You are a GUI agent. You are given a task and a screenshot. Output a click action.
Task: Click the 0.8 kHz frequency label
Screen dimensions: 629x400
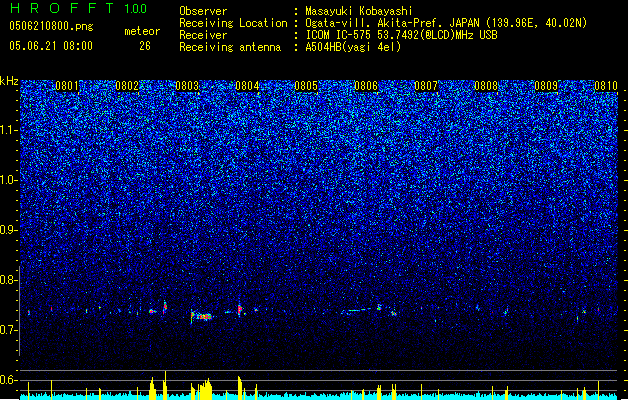click(8, 280)
